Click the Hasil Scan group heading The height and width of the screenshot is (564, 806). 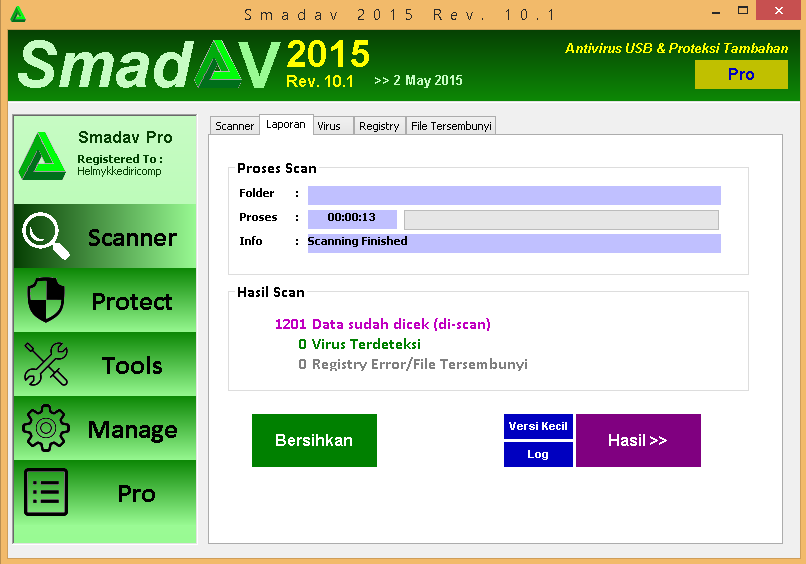tap(271, 292)
